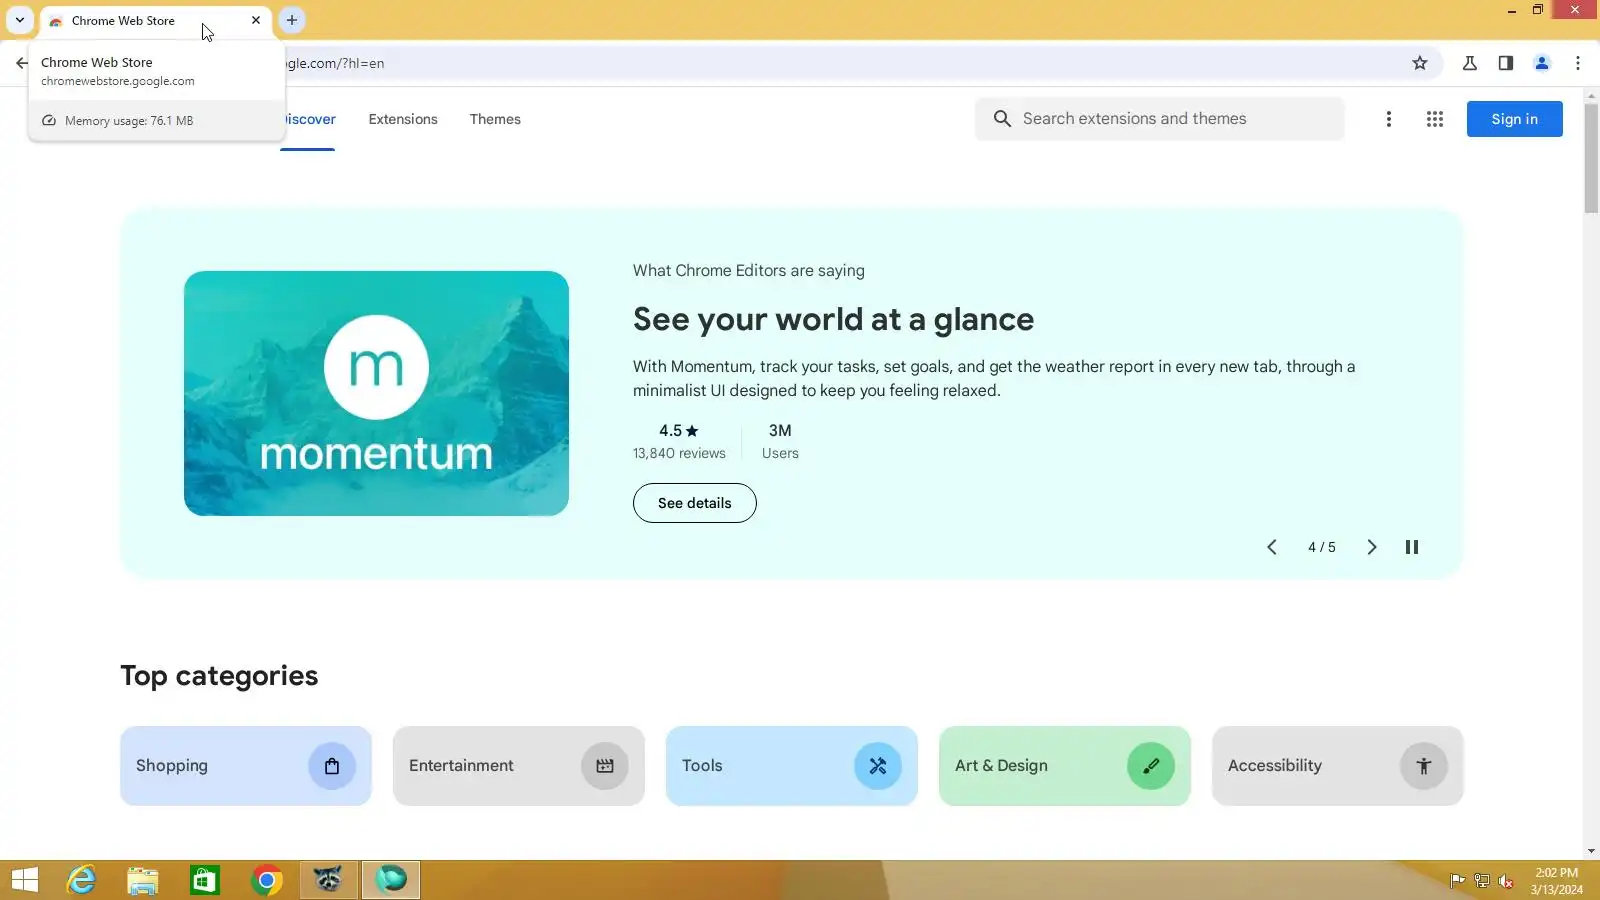Click the teal globe taskbar app
1600x900 pixels.
click(x=391, y=880)
